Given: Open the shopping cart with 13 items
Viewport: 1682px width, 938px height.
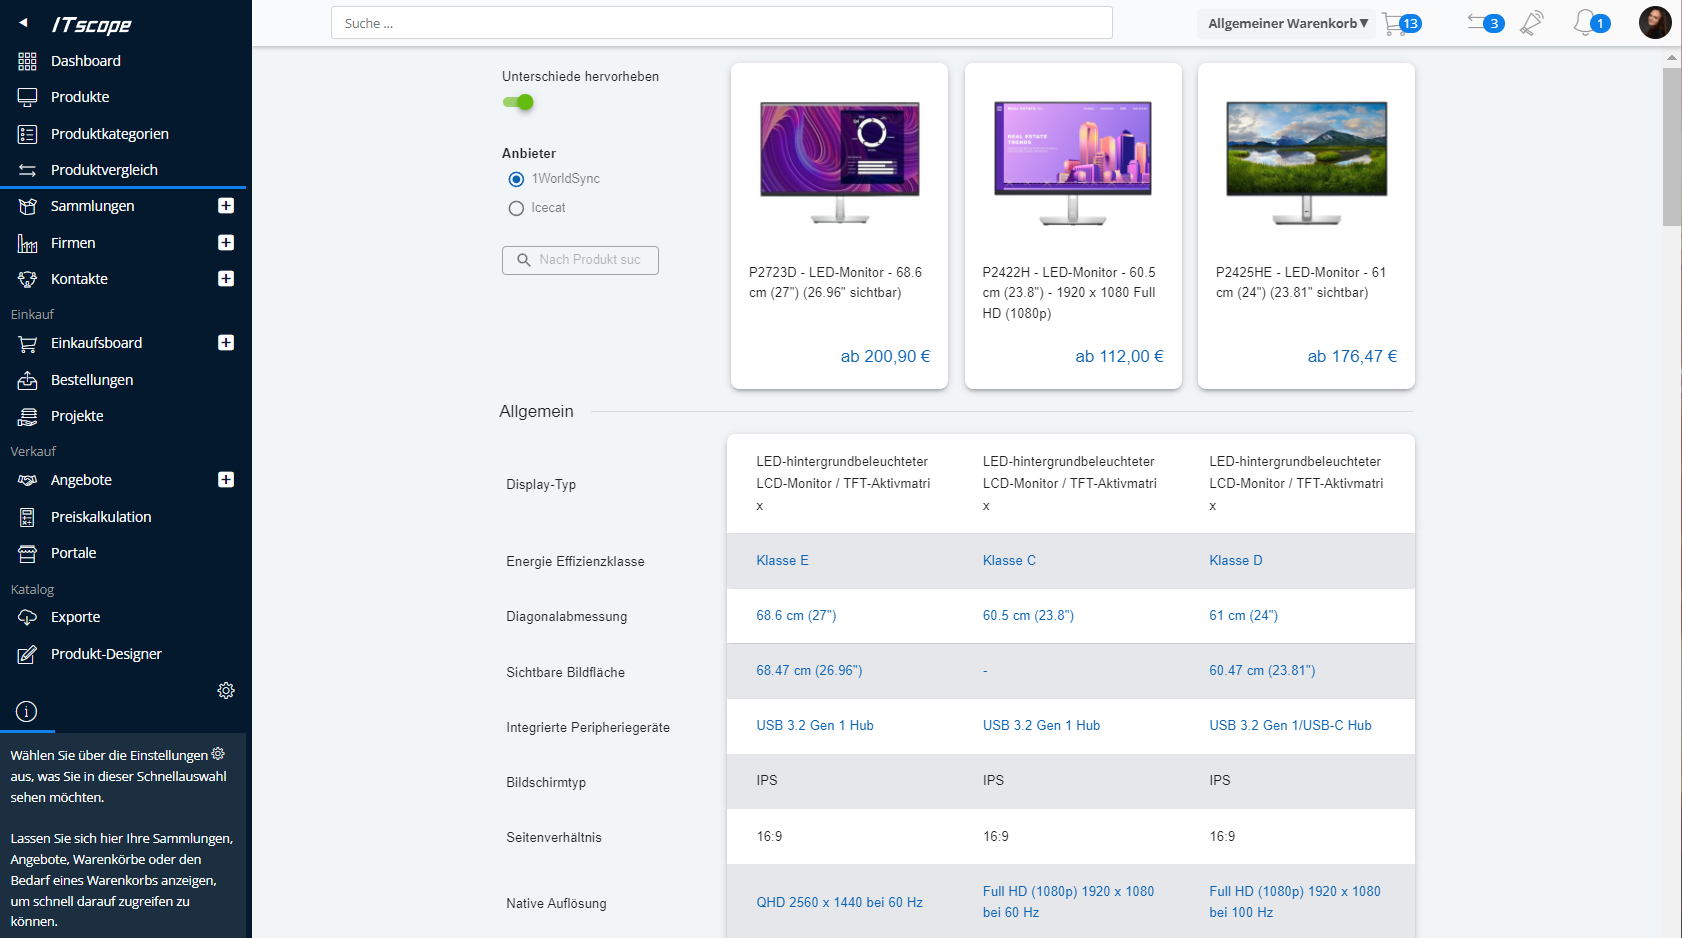Looking at the screenshot, I should pos(1401,23).
